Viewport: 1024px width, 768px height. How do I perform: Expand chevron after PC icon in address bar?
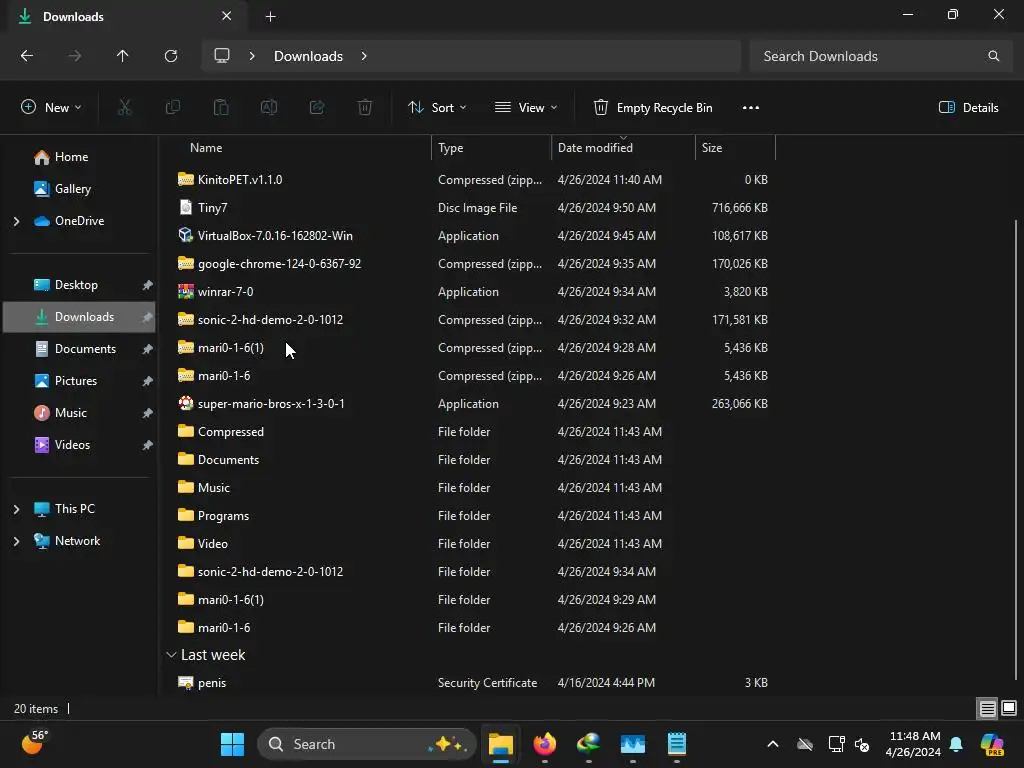pos(252,56)
